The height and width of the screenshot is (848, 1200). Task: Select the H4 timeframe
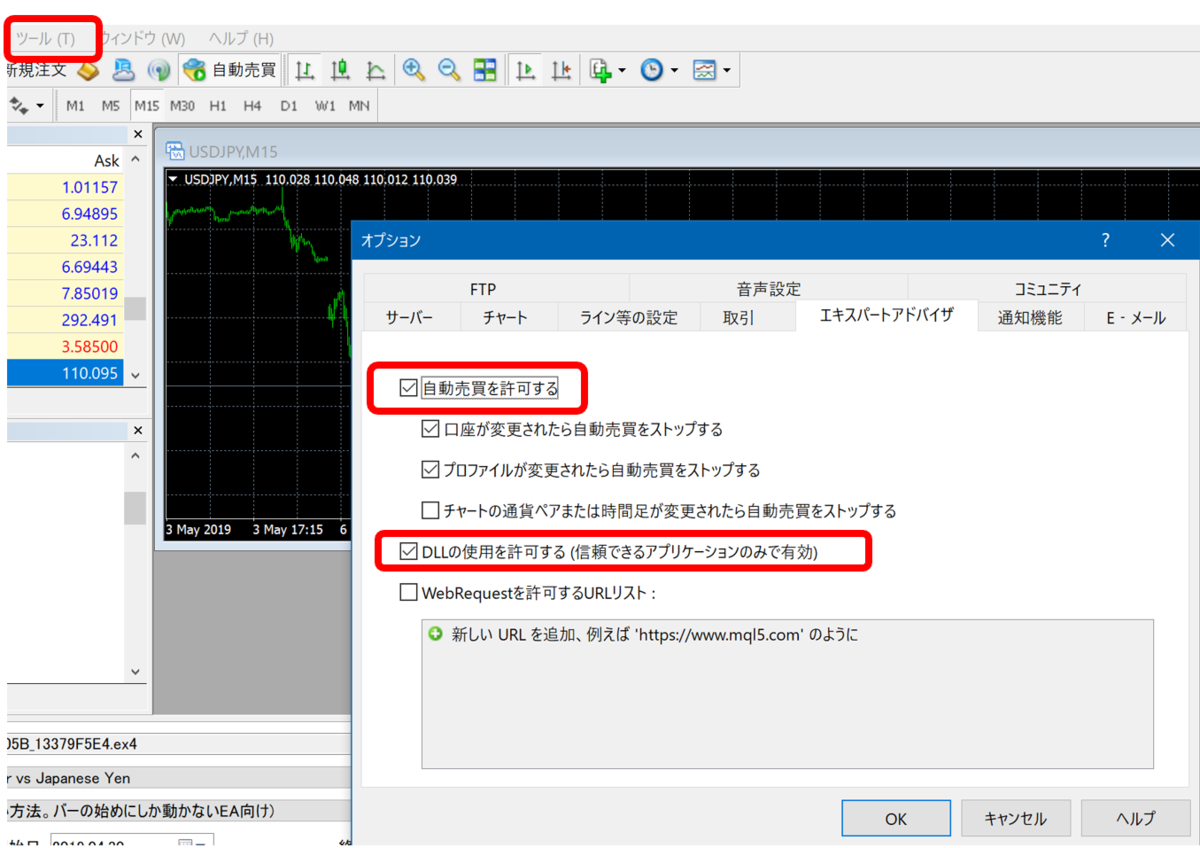click(x=252, y=106)
